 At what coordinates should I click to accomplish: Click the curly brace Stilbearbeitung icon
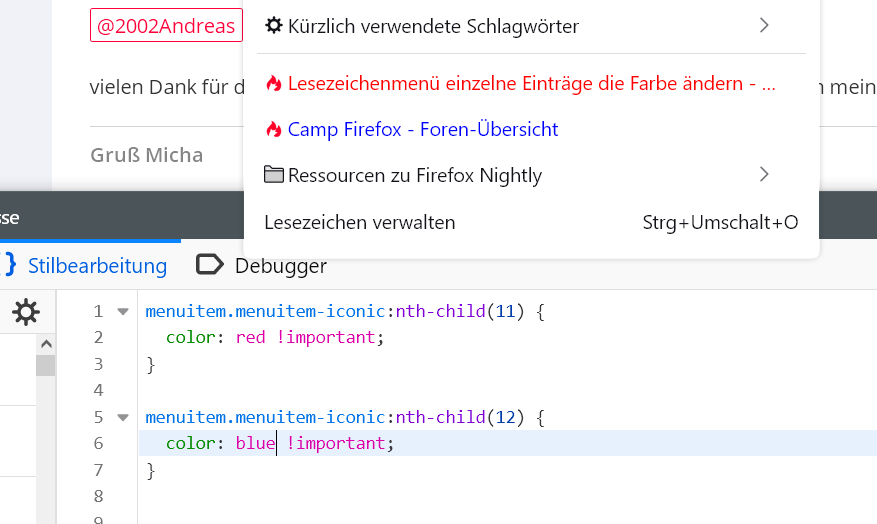tap(10, 265)
